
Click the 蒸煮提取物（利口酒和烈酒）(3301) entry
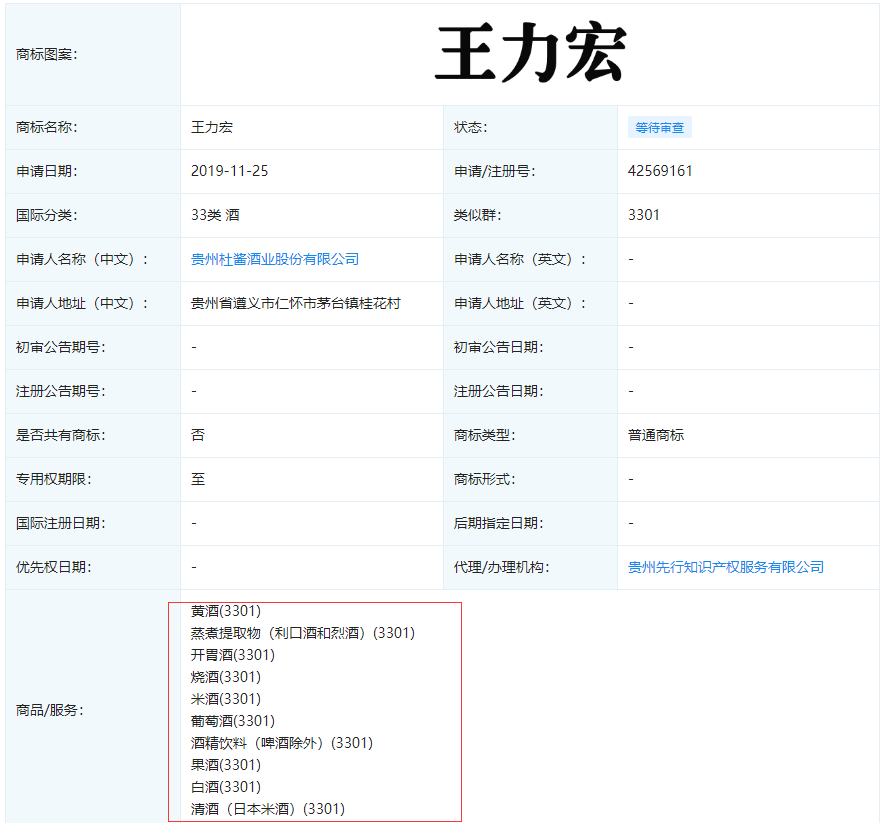point(303,633)
